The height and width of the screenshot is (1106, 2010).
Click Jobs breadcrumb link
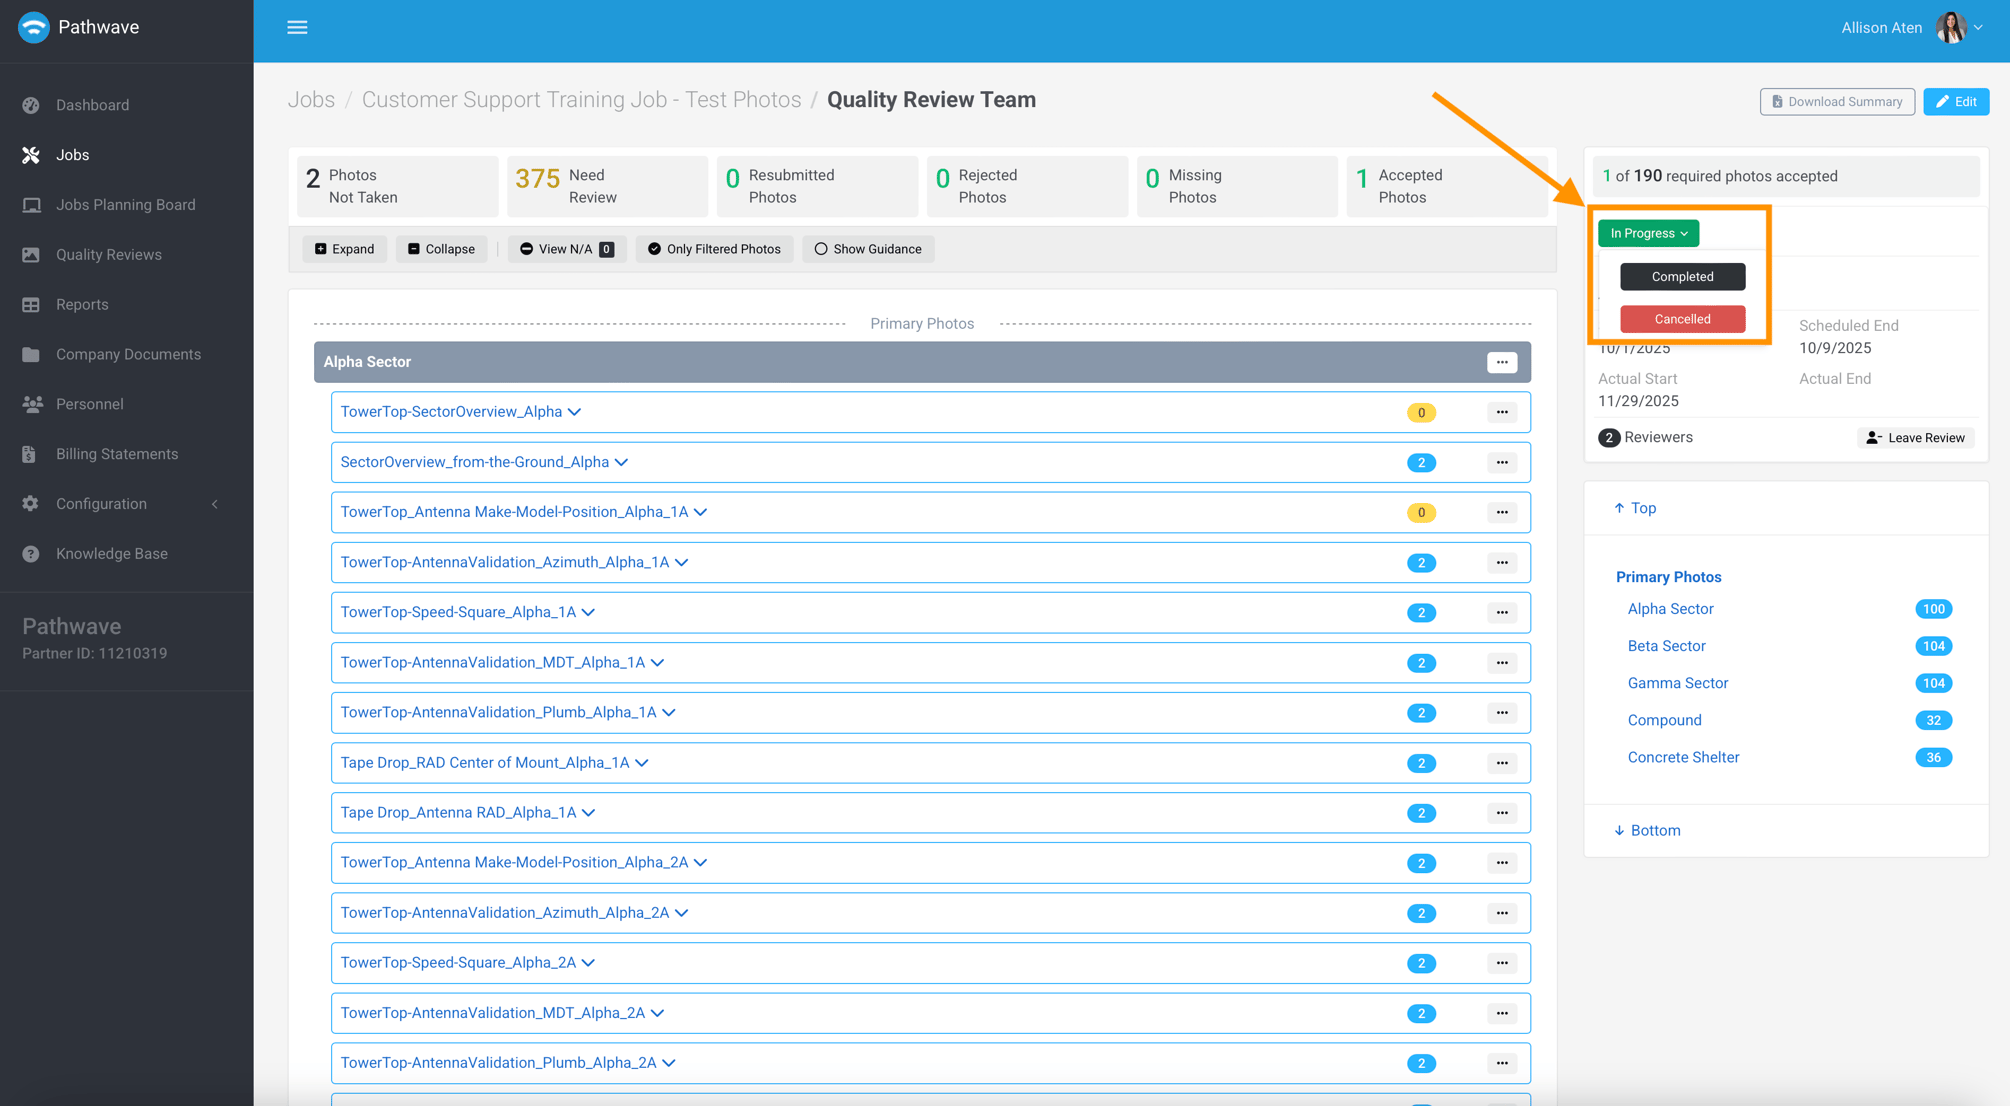pos(311,100)
